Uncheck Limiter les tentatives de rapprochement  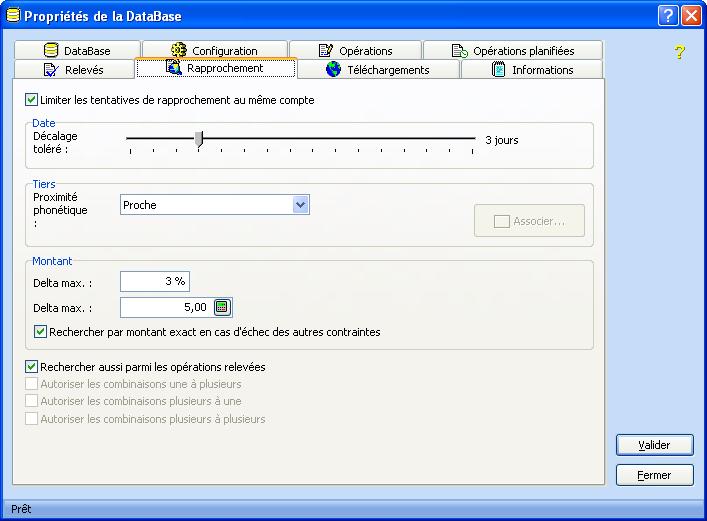coord(32,100)
